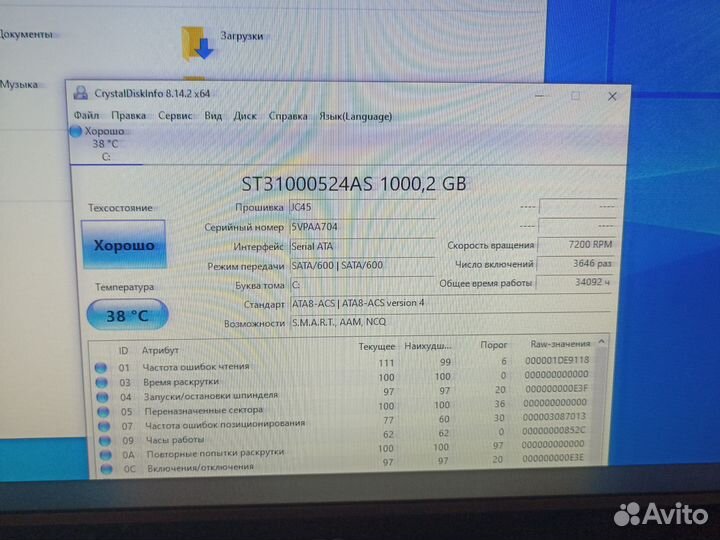Screen dimensions: 720x540
Task: Click status dot for attribute 07
Action: (104, 426)
